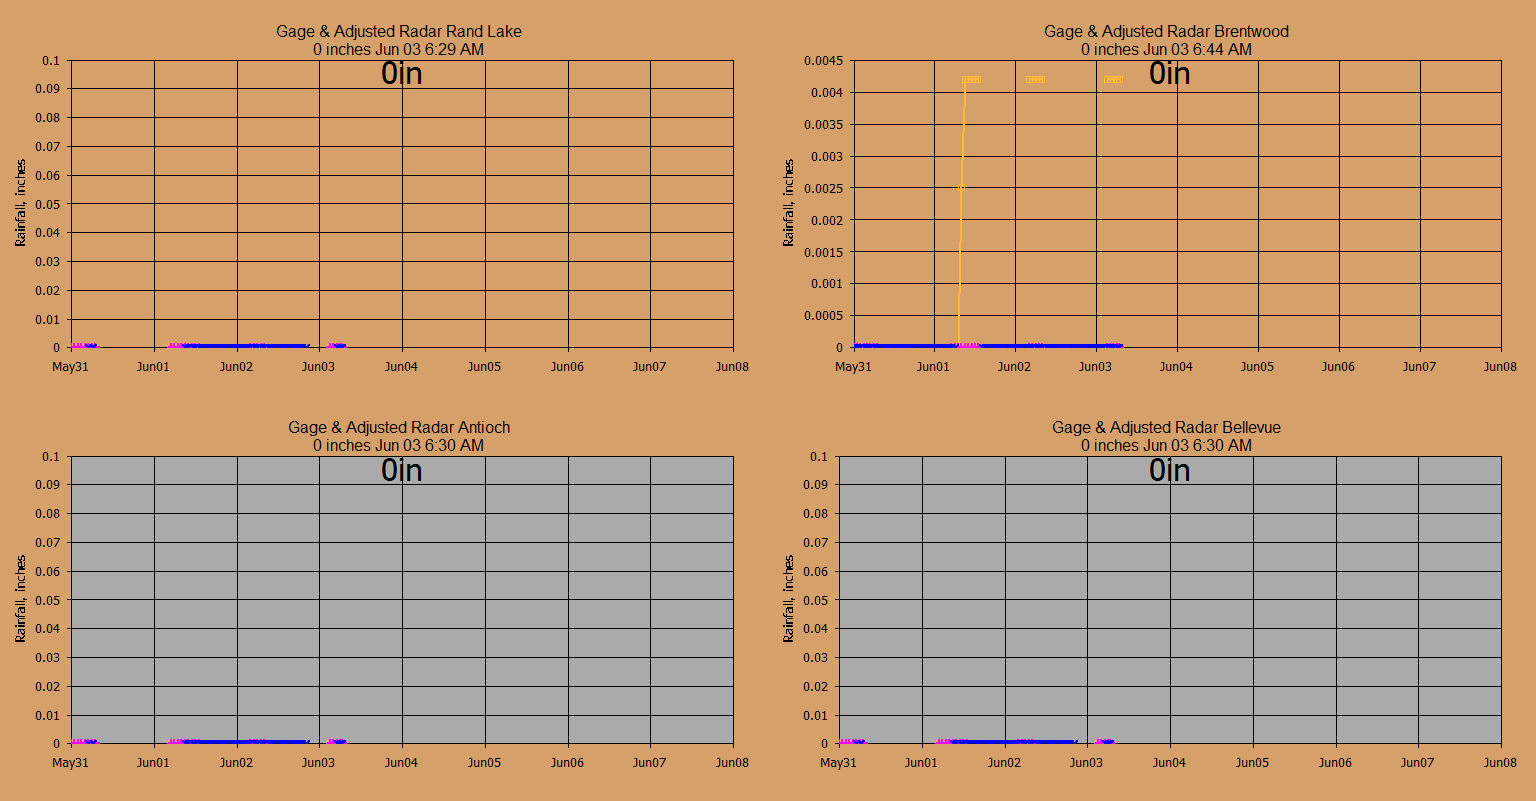Click 0.09 on the Antioch y-axis
This screenshot has height=801, width=1536.
point(48,485)
